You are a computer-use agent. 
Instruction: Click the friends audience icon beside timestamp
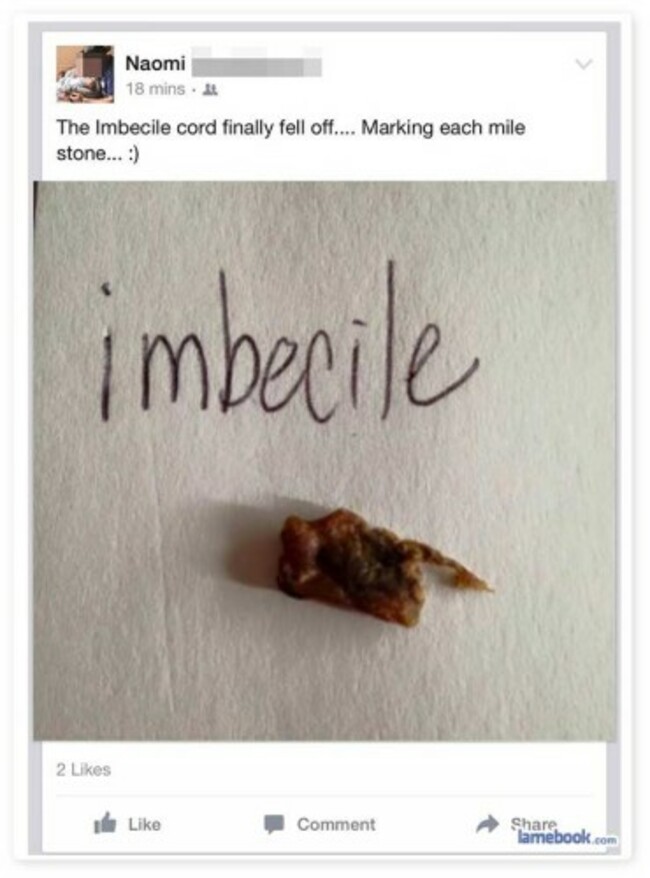210,89
